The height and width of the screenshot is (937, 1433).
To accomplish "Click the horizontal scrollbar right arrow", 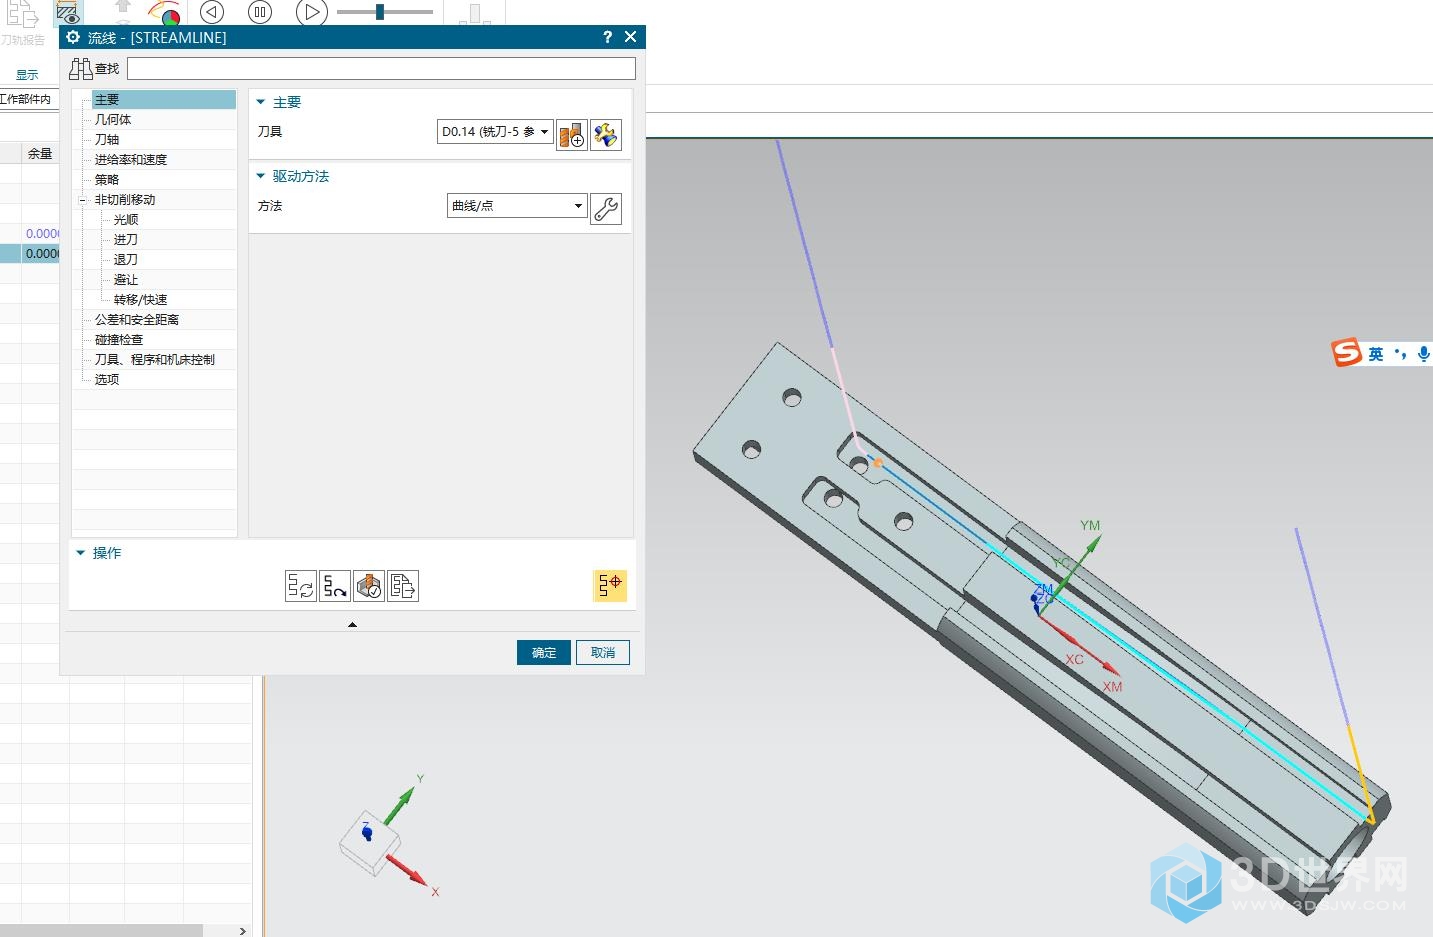I will 243,931.
